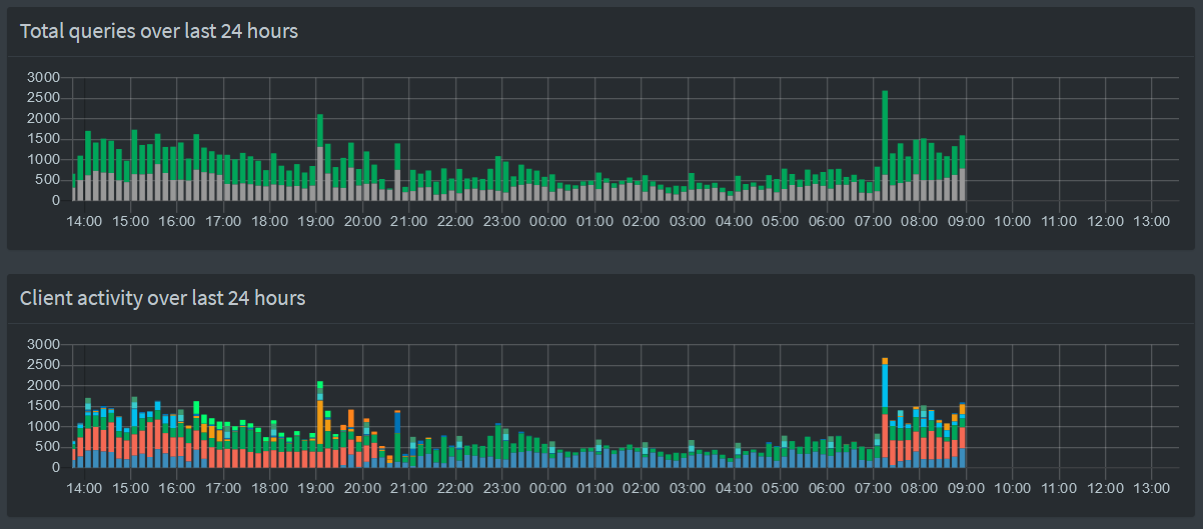Click the "Client activity over last 24 hours" heading
The height and width of the screenshot is (529, 1203).
[162, 298]
